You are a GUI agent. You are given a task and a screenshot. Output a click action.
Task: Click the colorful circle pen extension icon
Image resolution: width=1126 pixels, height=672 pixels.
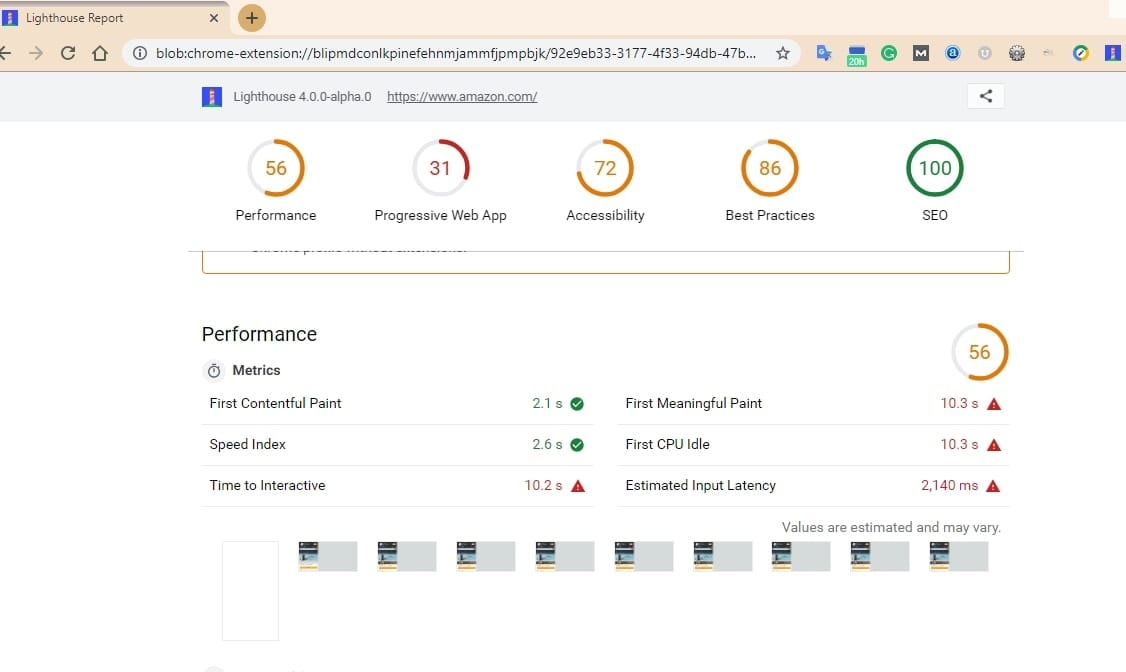(x=1081, y=53)
